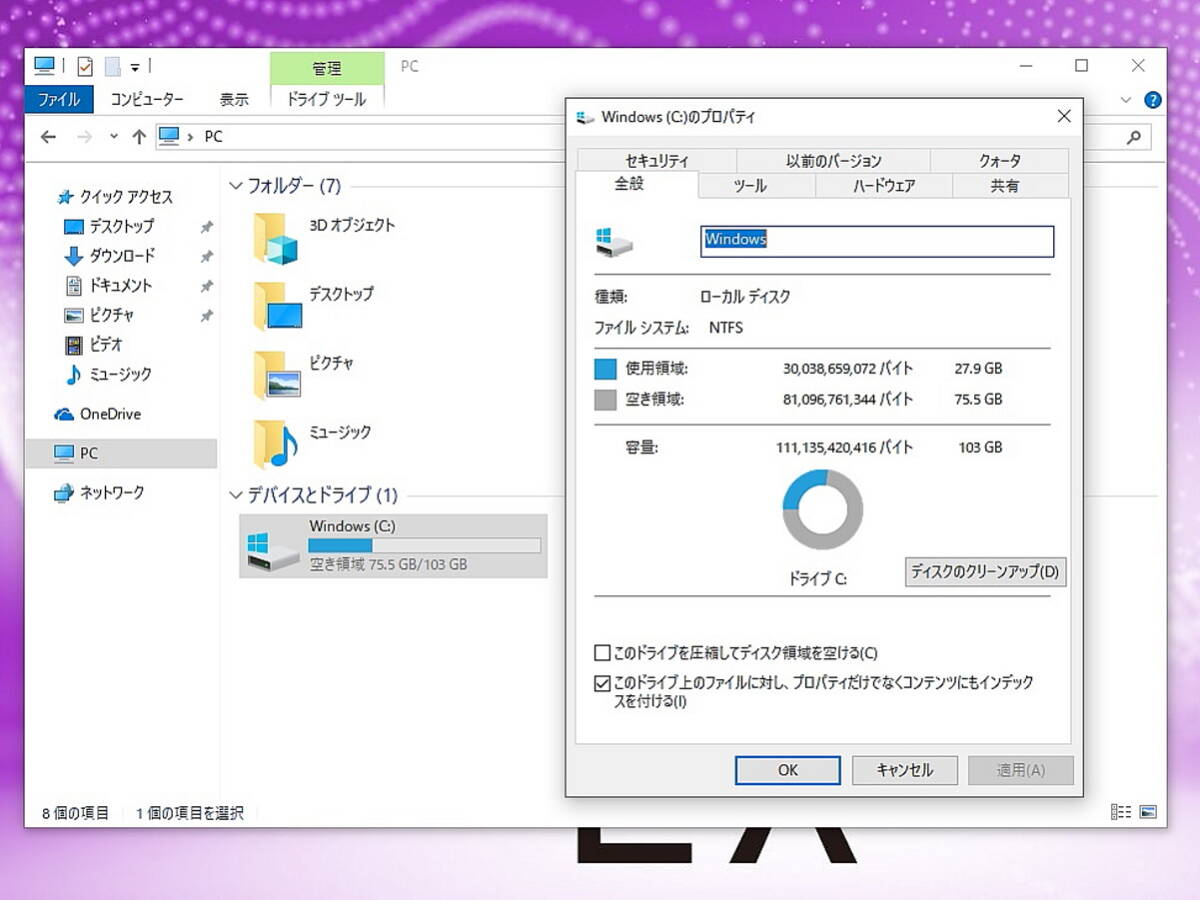Select OneDrive in the navigation pane
This screenshot has width=1200, height=900.
click(98, 414)
